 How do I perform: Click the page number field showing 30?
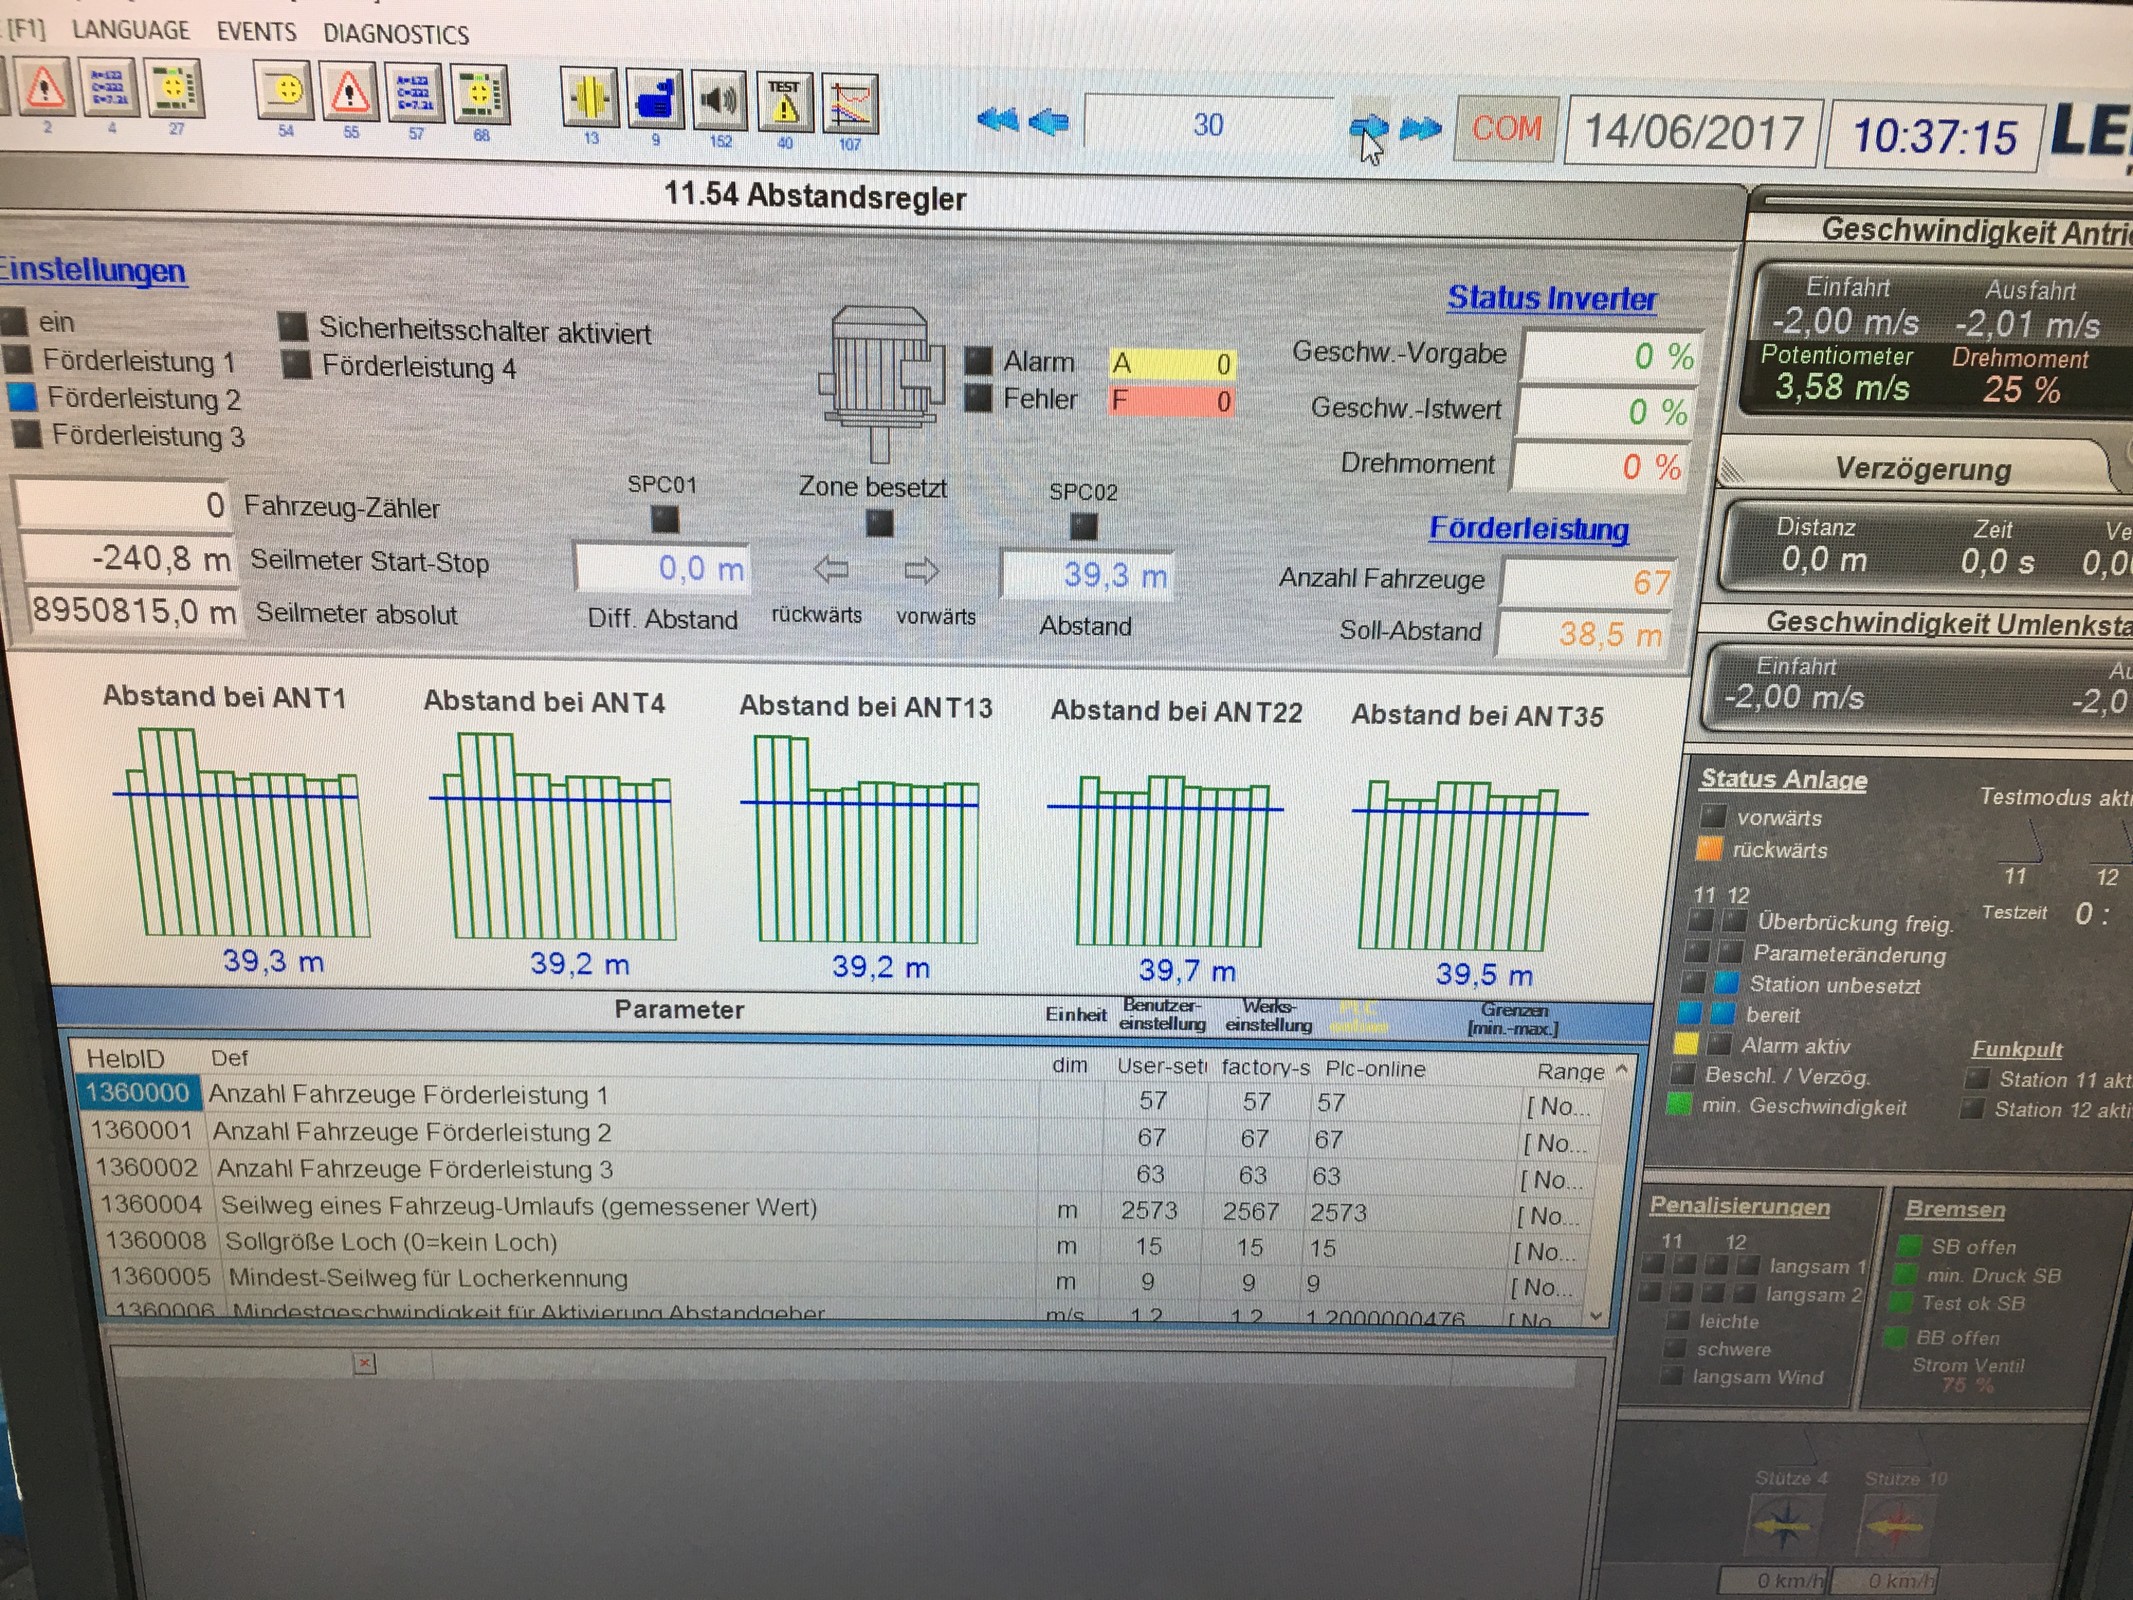tap(1208, 124)
